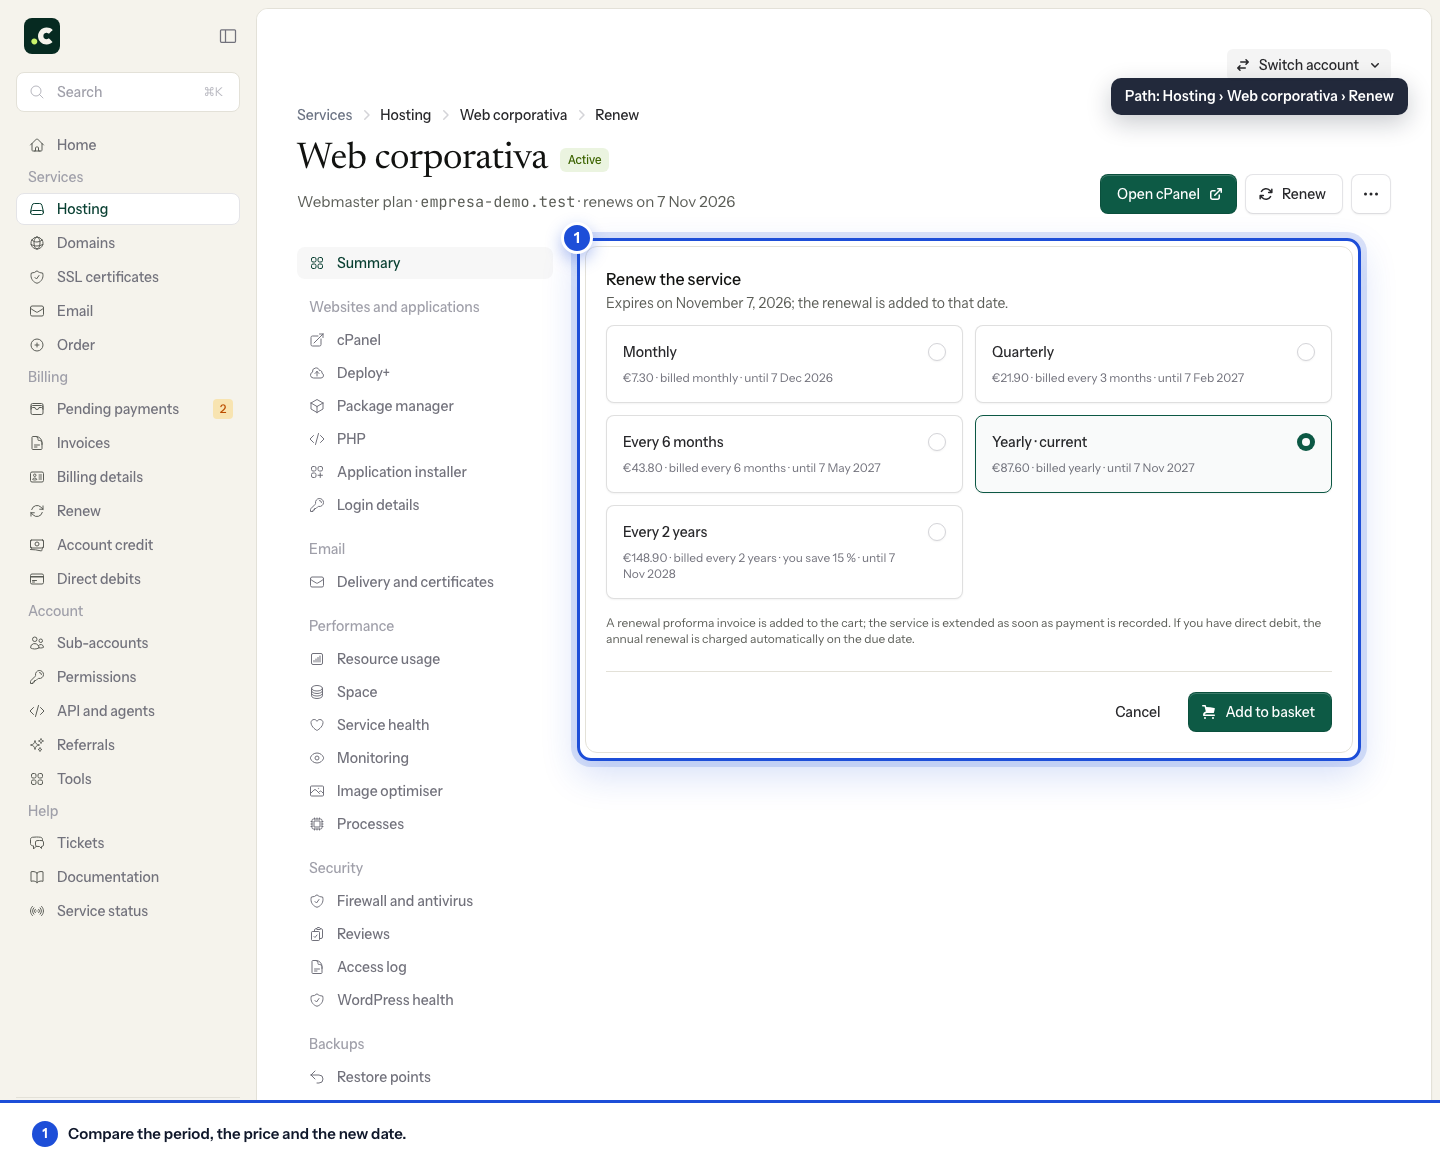Select the Quarterly renewal radio option

1306,352
